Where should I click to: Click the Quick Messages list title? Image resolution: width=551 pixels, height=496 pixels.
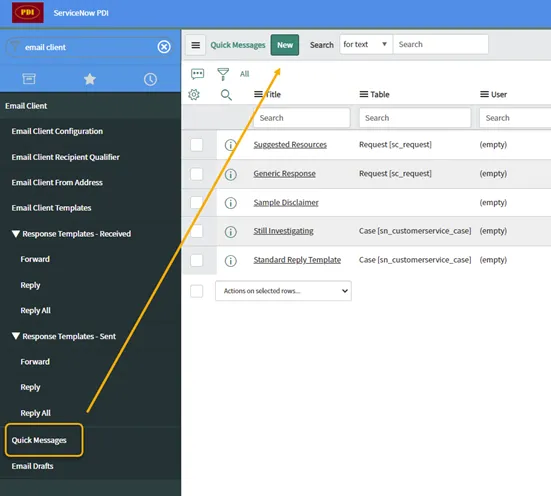click(238, 45)
